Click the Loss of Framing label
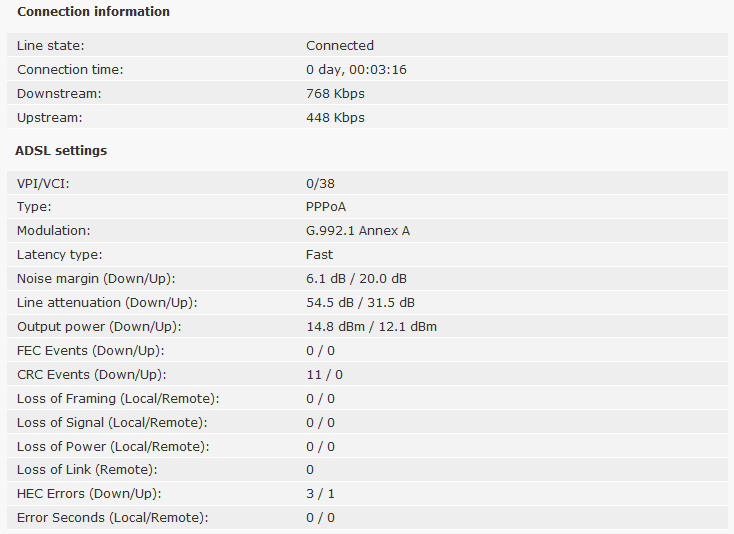The width and height of the screenshot is (734, 534). click(118, 399)
